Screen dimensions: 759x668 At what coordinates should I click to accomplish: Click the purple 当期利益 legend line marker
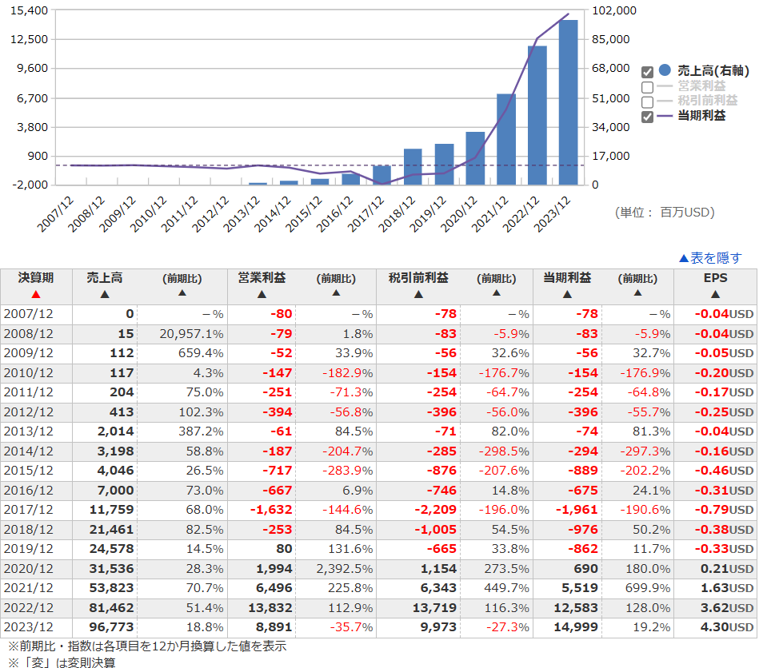point(664,116)
